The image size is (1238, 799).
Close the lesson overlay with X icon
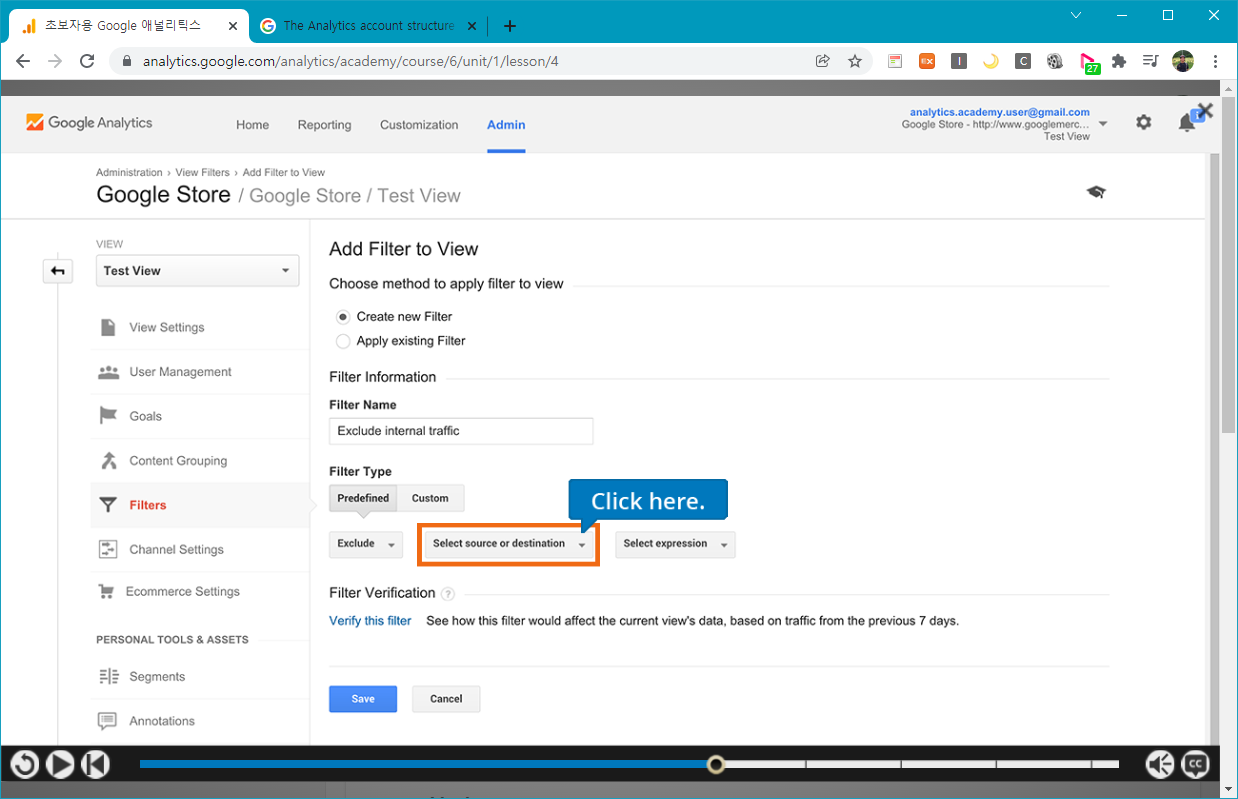[x=1205, y=111]
